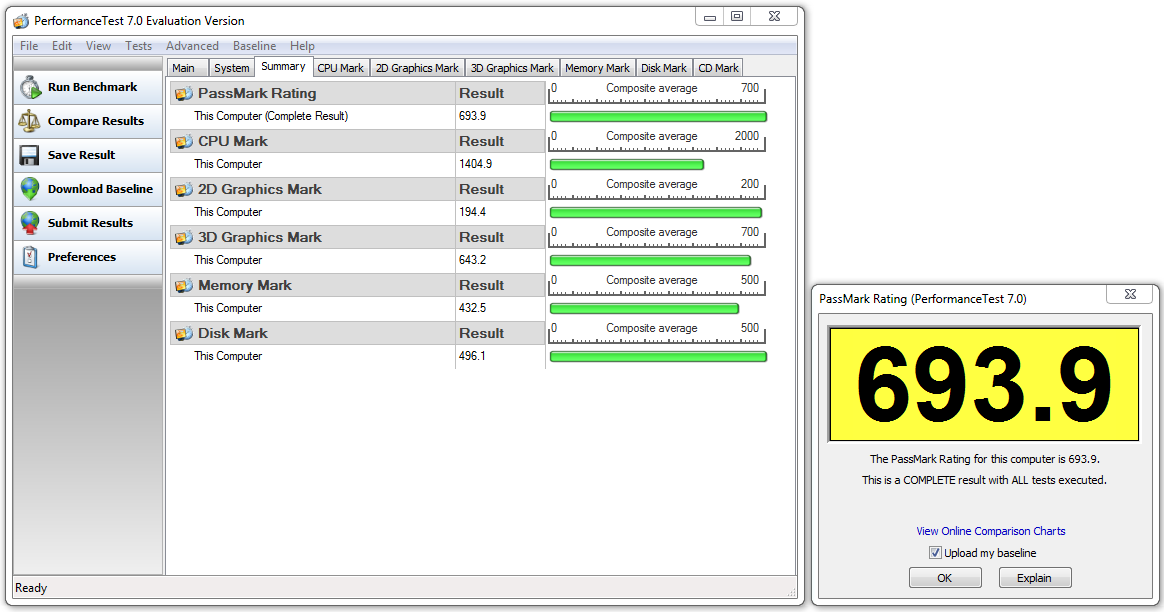Close the PassMark Rating dialog
The width and height of the screenshot is (1164, 612).
1131,294
